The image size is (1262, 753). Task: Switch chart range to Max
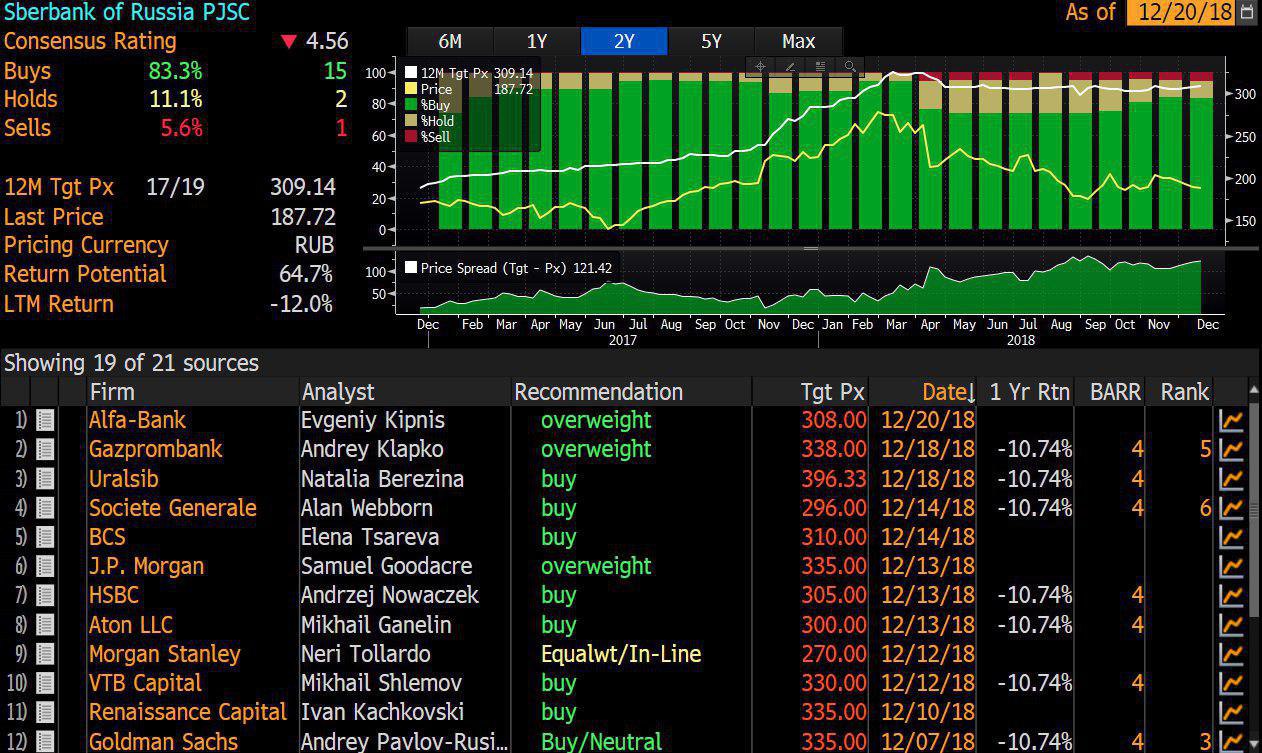point(798,41)
